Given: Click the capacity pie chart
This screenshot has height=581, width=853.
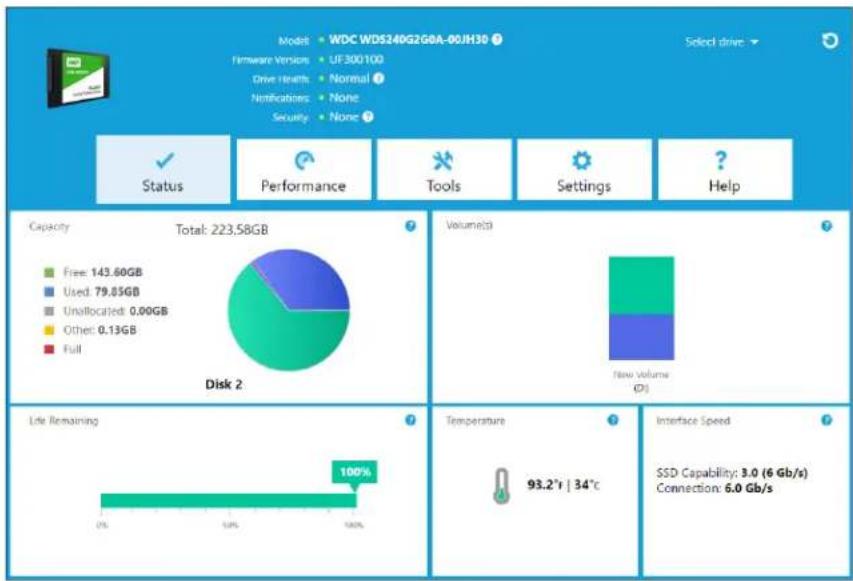Looking at the screenshot, I should [288, 310].
